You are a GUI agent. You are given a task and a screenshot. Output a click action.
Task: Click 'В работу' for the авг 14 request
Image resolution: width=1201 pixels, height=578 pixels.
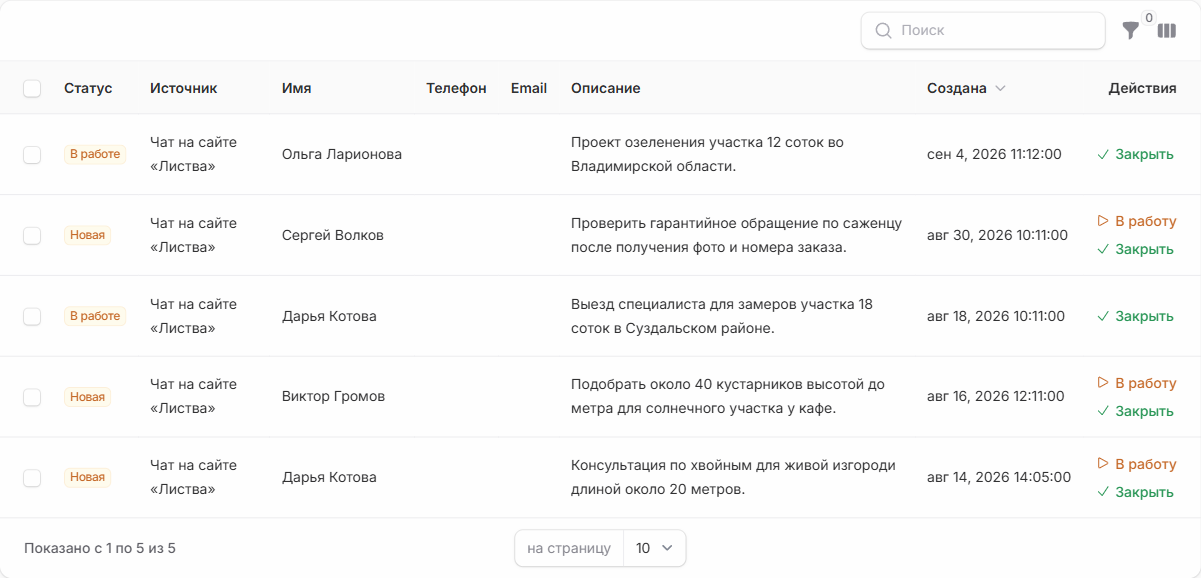point(1137,464)
